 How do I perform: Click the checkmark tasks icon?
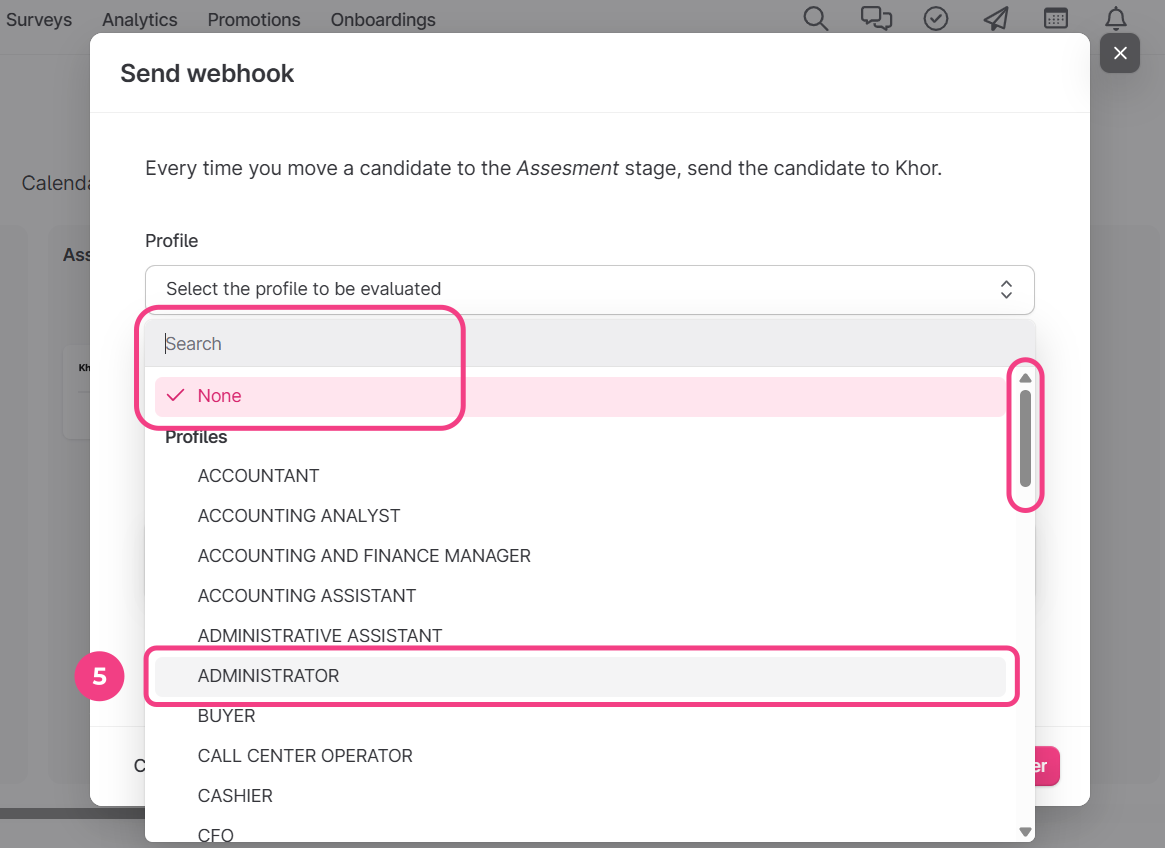point(936,19)
